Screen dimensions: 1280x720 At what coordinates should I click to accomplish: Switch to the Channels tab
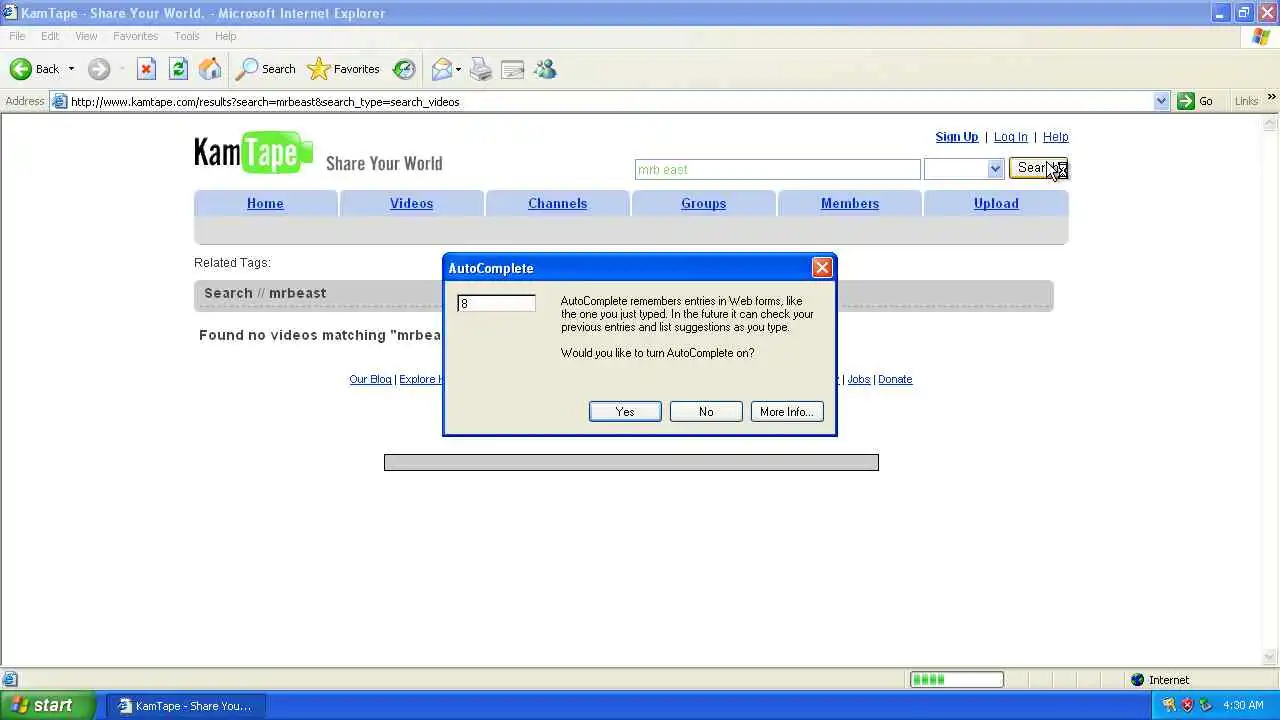(557, 203)
